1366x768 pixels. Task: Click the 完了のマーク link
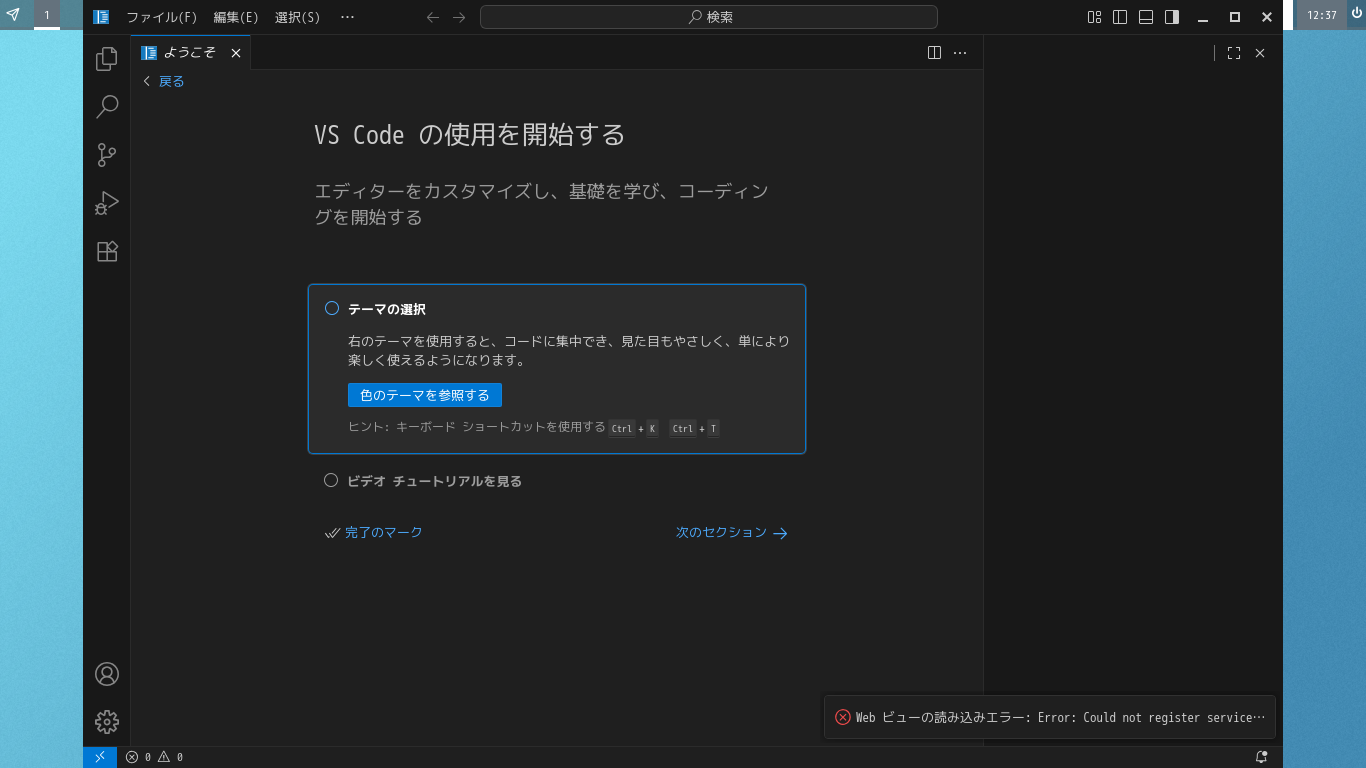pos(374,533)
